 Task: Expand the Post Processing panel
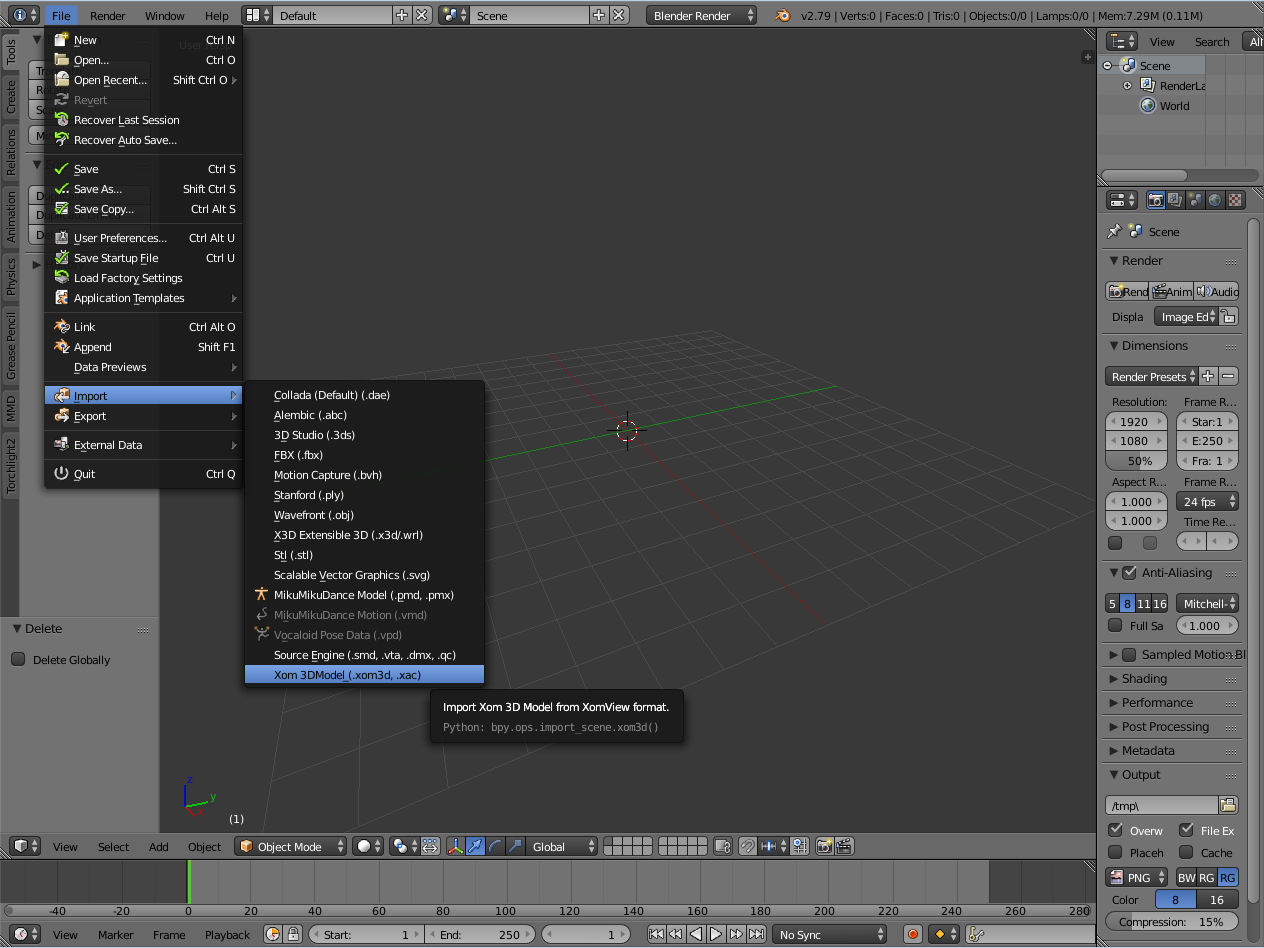point(1165,727)
